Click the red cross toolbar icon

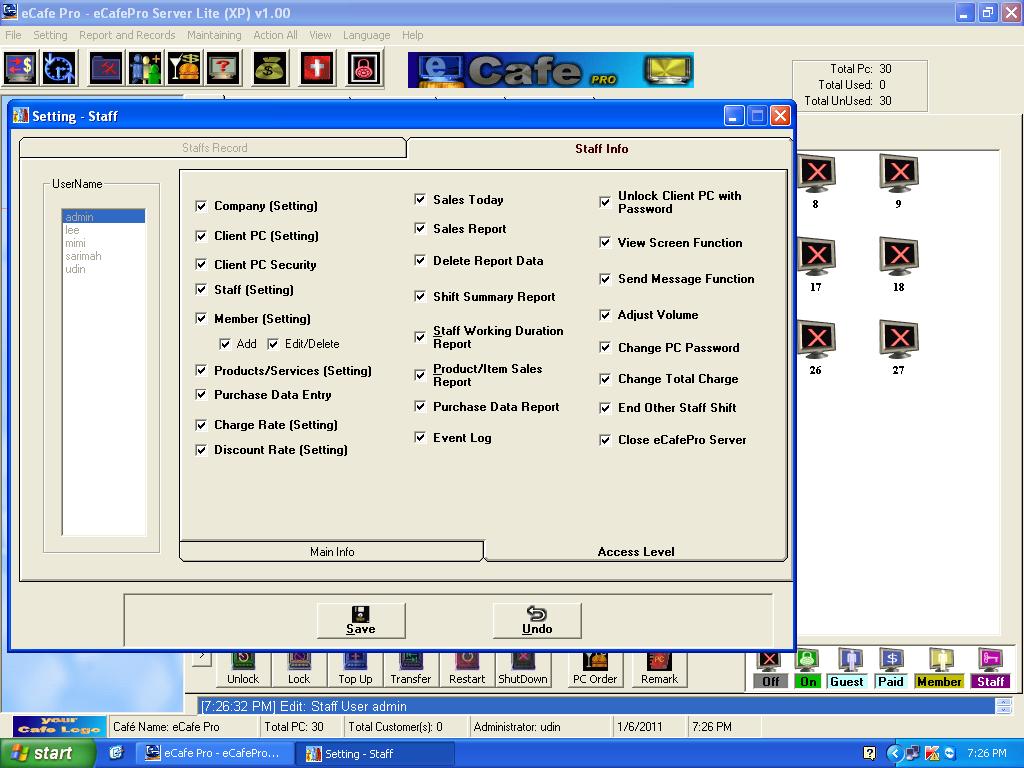(x=317, y=68)
